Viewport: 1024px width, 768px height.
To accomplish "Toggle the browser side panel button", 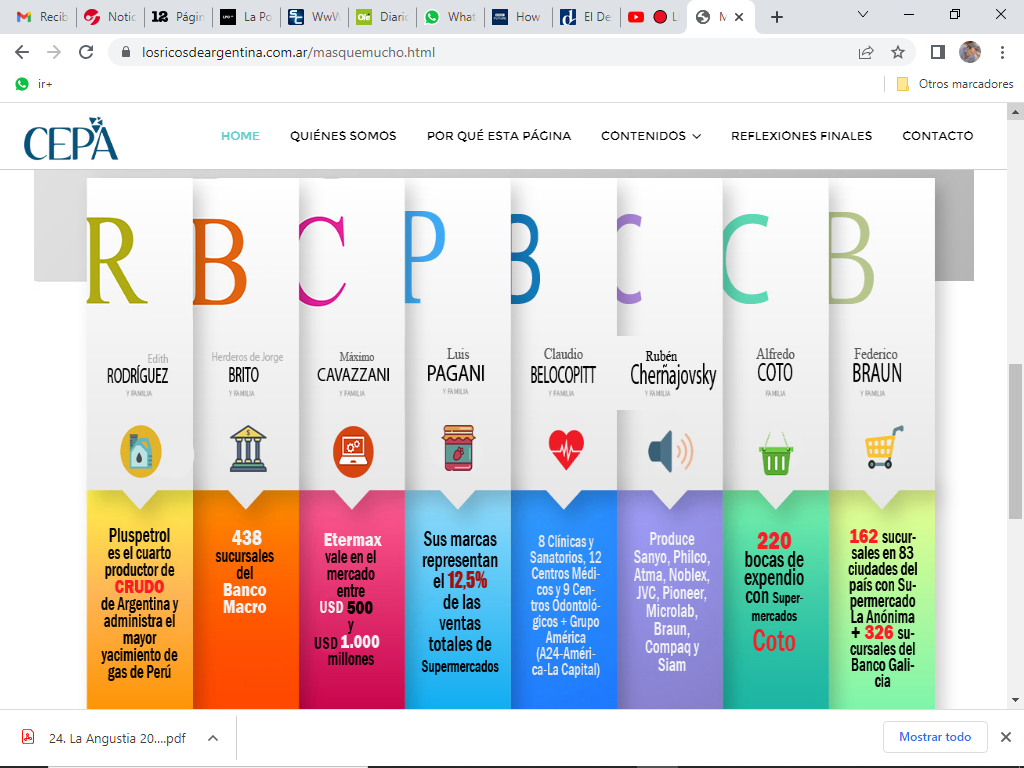I will pyautogui.click(x=938, y=52).
